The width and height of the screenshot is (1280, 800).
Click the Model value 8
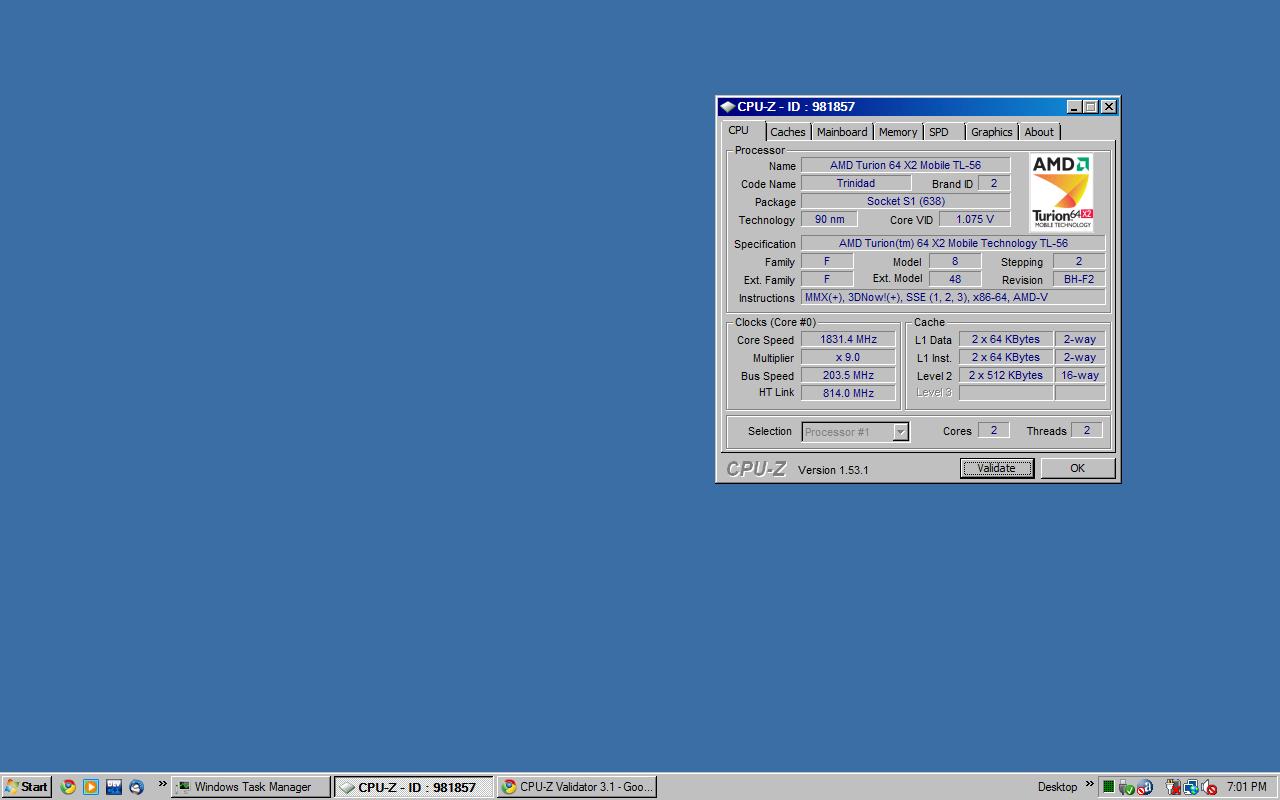point(955,261)
